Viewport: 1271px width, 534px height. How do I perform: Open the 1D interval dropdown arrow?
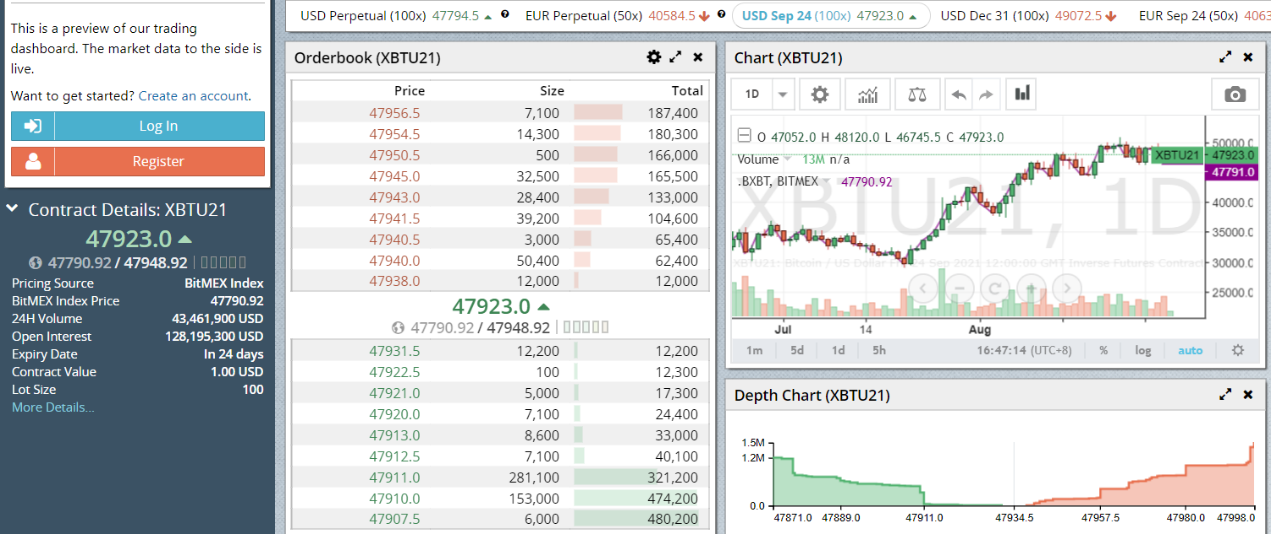click(783, 95)
